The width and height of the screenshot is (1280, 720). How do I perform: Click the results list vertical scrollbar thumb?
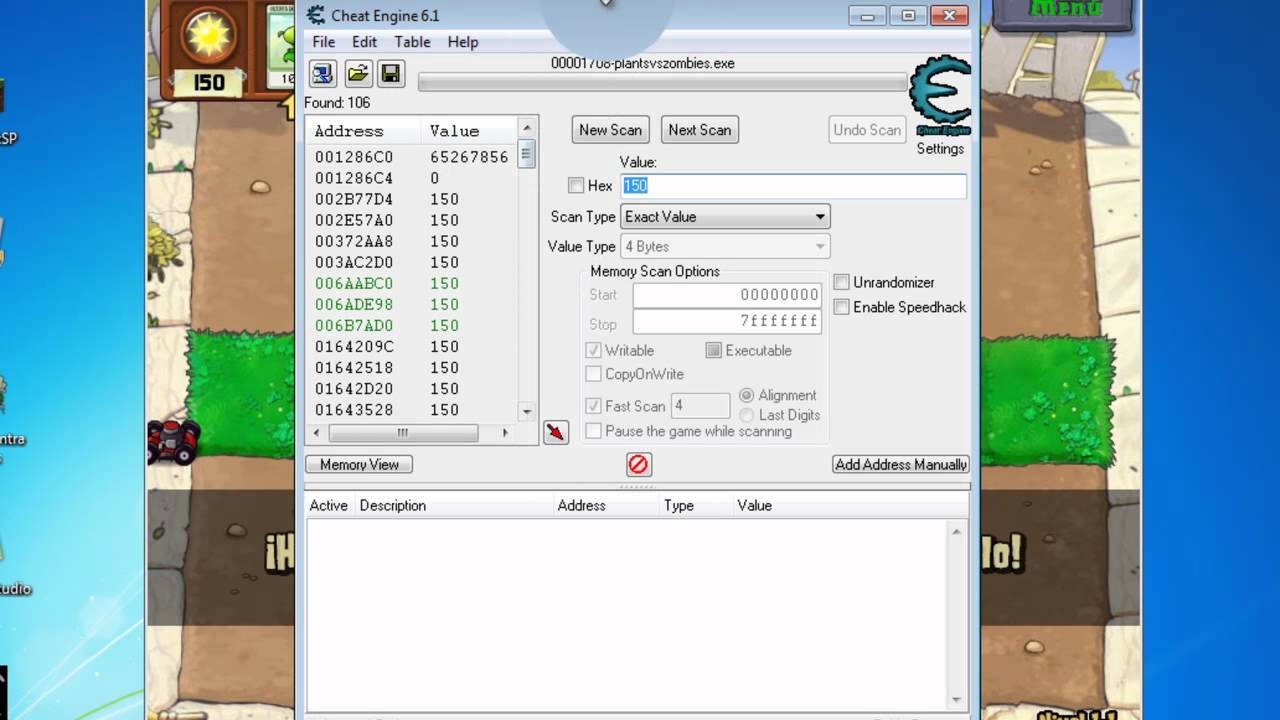coord(527,155)
